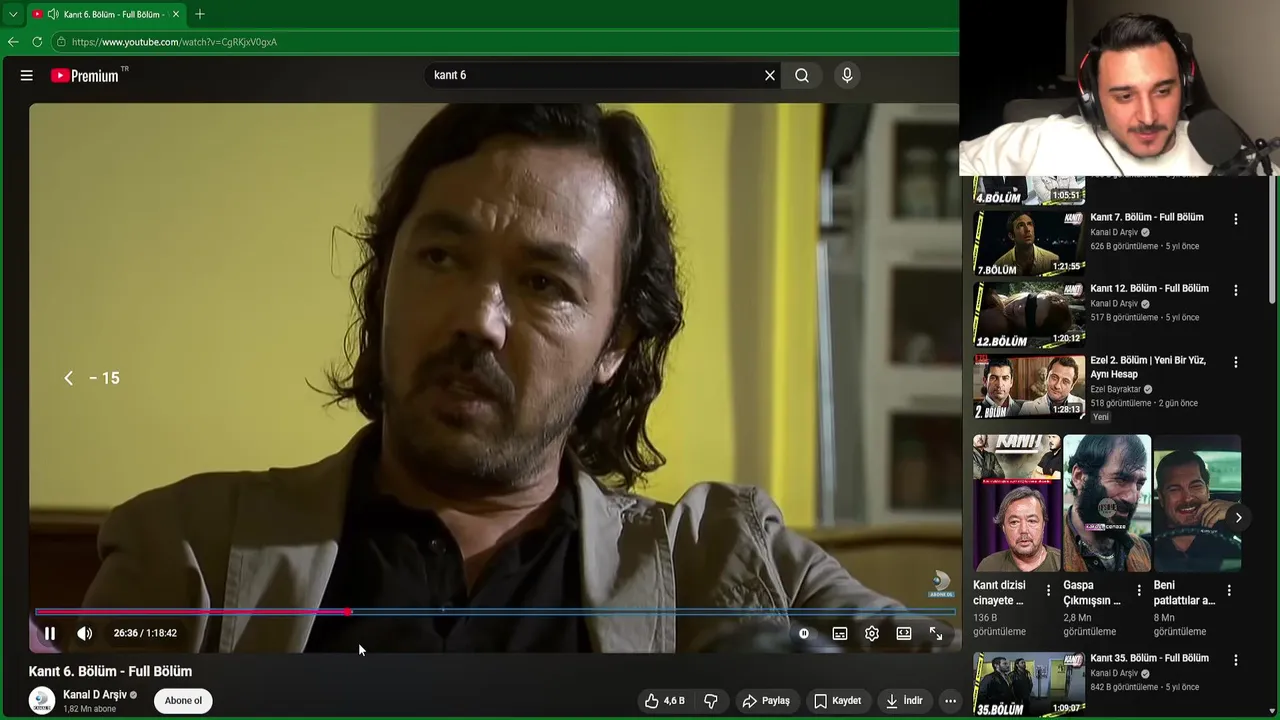
Task: Open player settings gear
Action: point(872,633)
